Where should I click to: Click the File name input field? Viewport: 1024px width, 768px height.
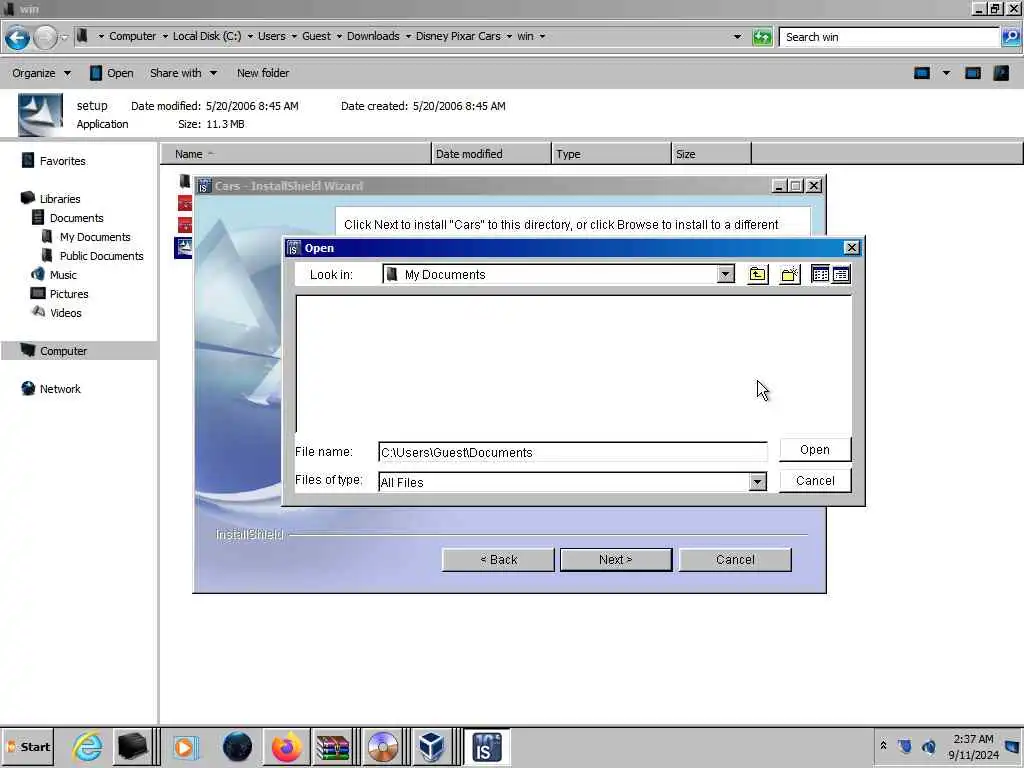(573, 452)
